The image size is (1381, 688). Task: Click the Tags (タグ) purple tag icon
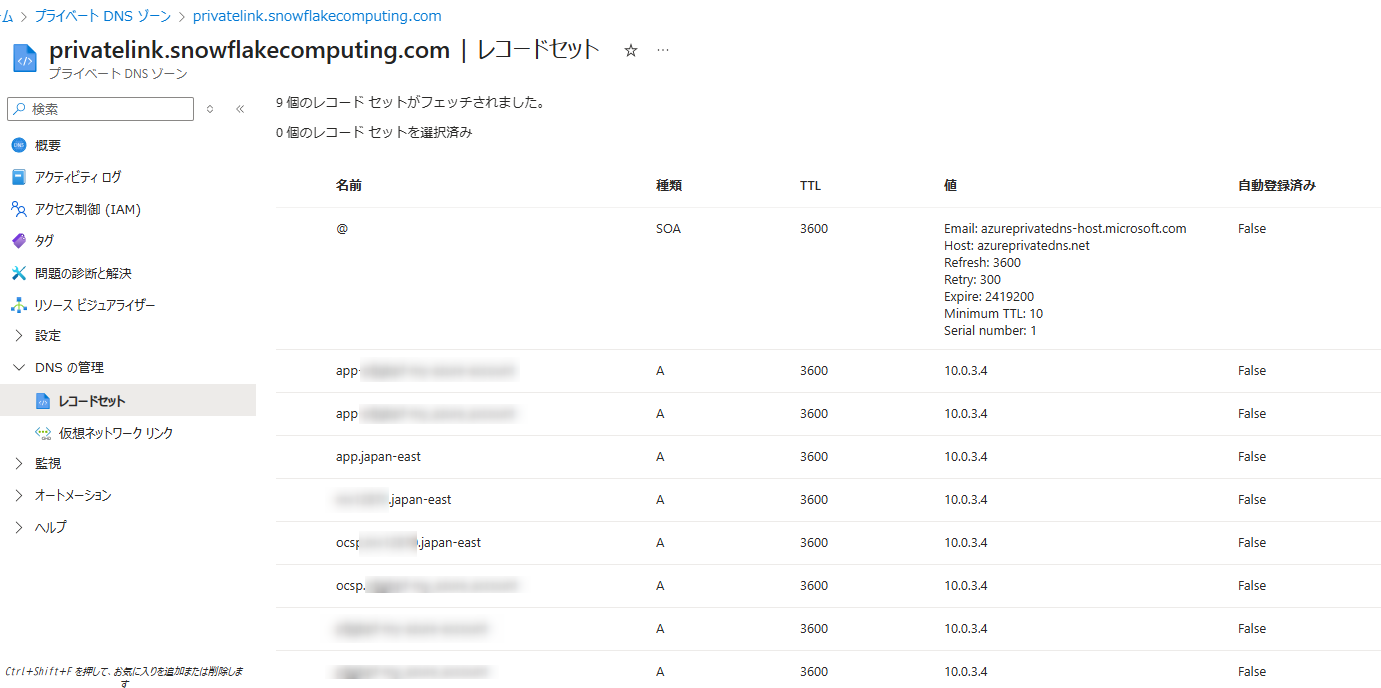19,241
